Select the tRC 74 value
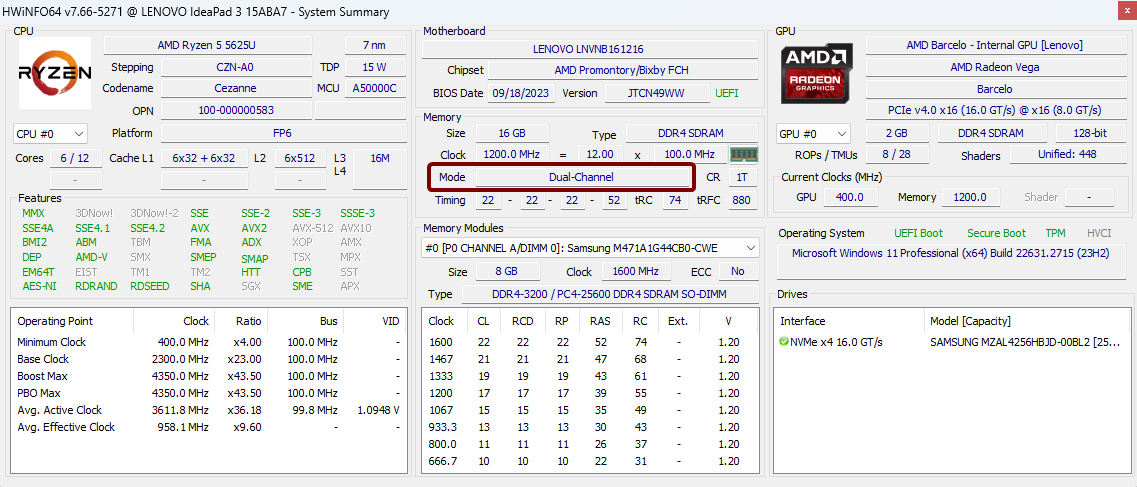The width and height of the screenshot is (1137, 487). click(x=675, y=200)
